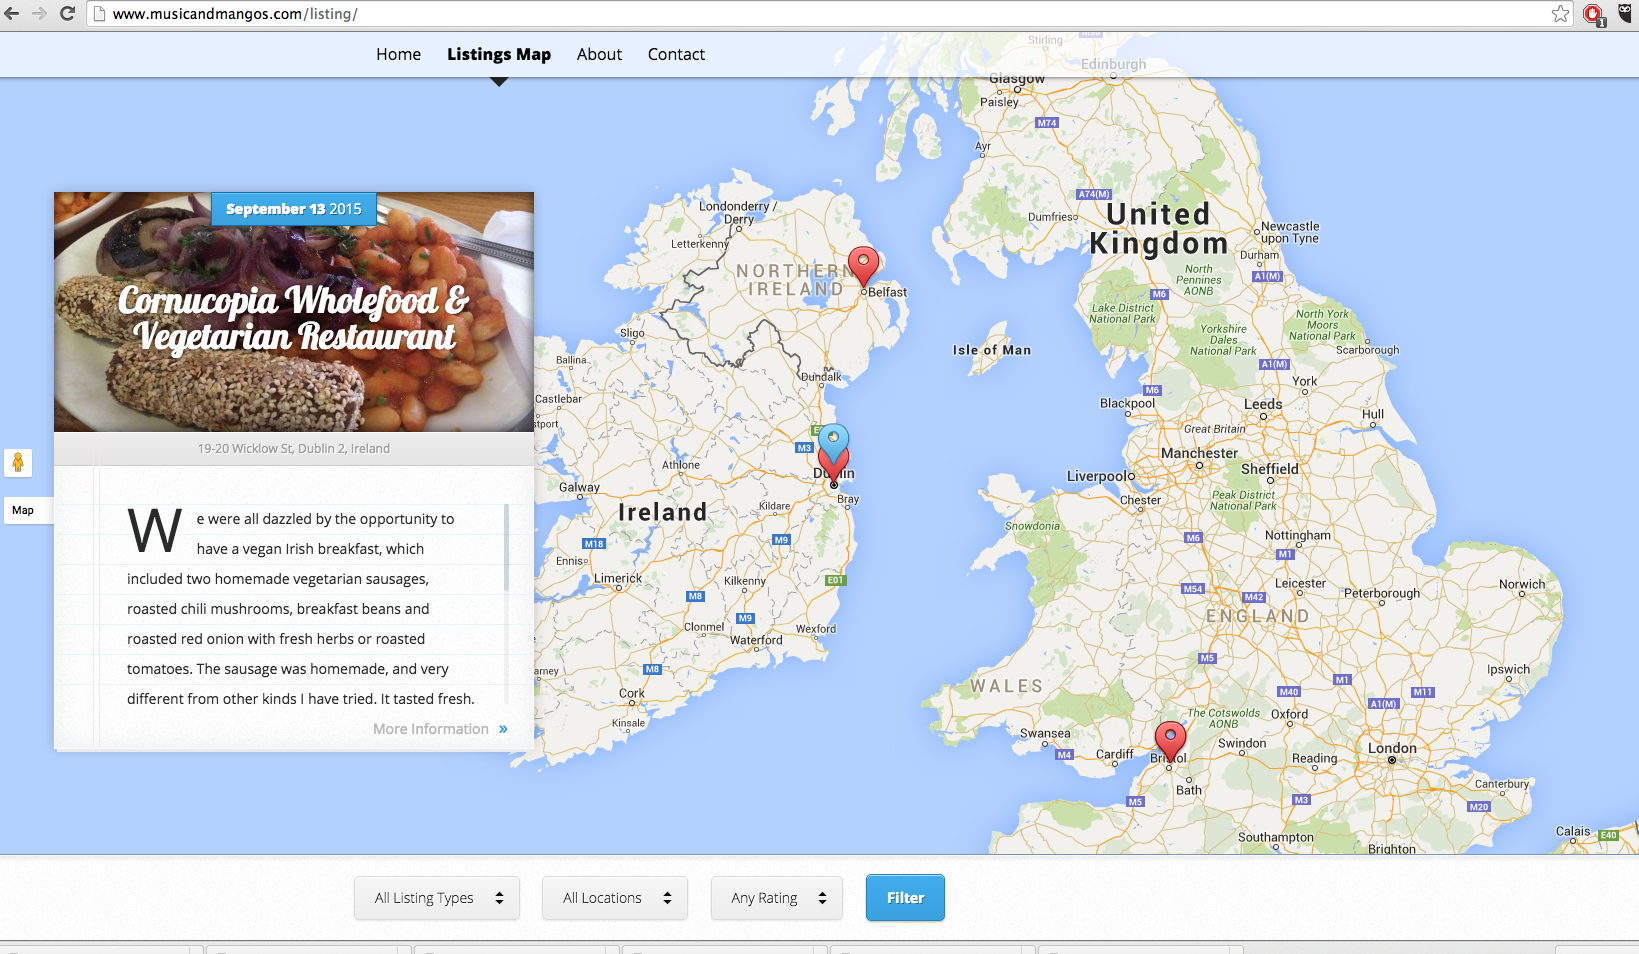This screenshot has width=1639, height=954.
Task: Open the Home menu item
Action: [x=398, y=54]
